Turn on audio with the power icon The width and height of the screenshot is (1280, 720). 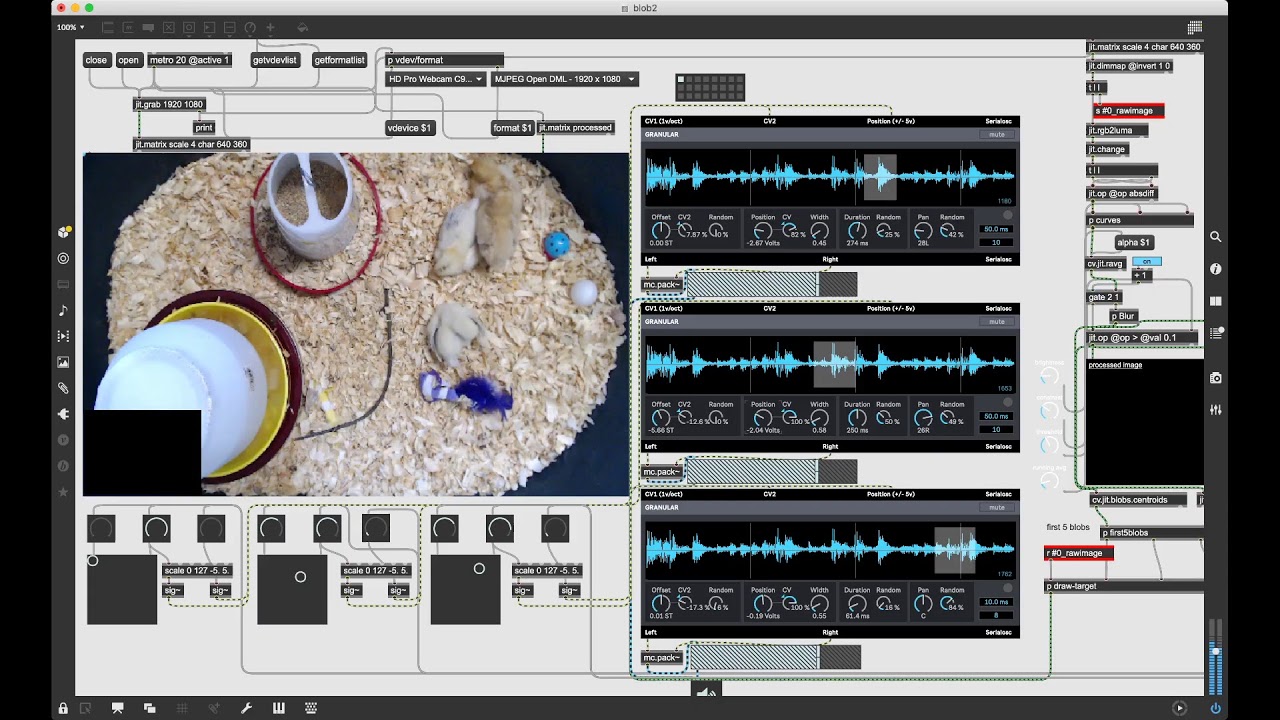(1215, 708)
